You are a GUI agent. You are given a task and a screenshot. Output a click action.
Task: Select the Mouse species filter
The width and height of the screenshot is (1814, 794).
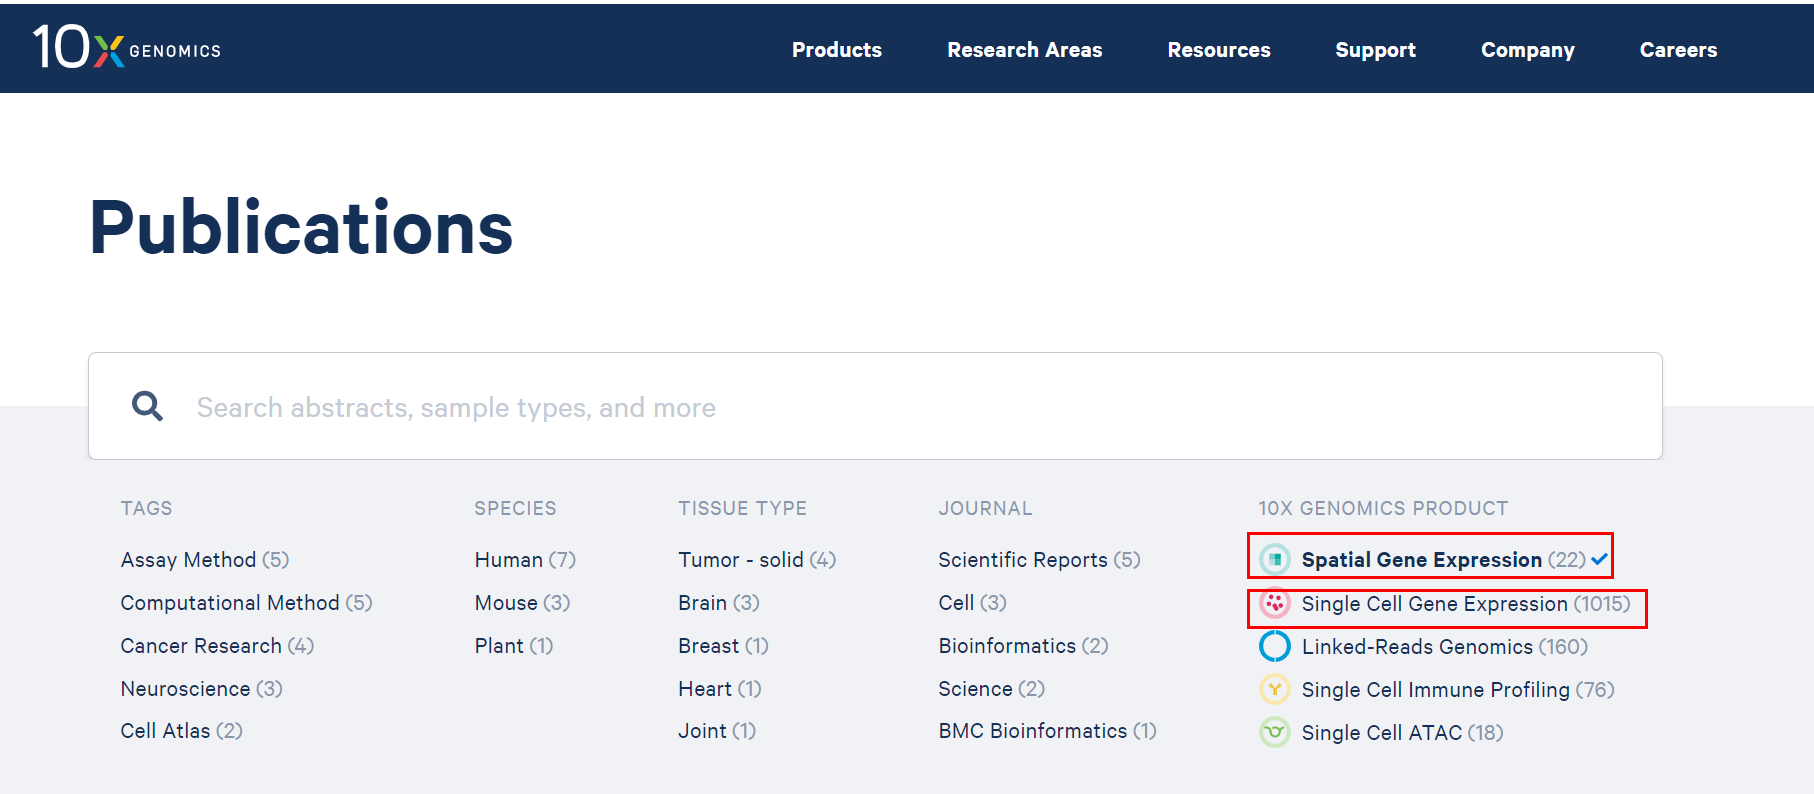(522, 603)
